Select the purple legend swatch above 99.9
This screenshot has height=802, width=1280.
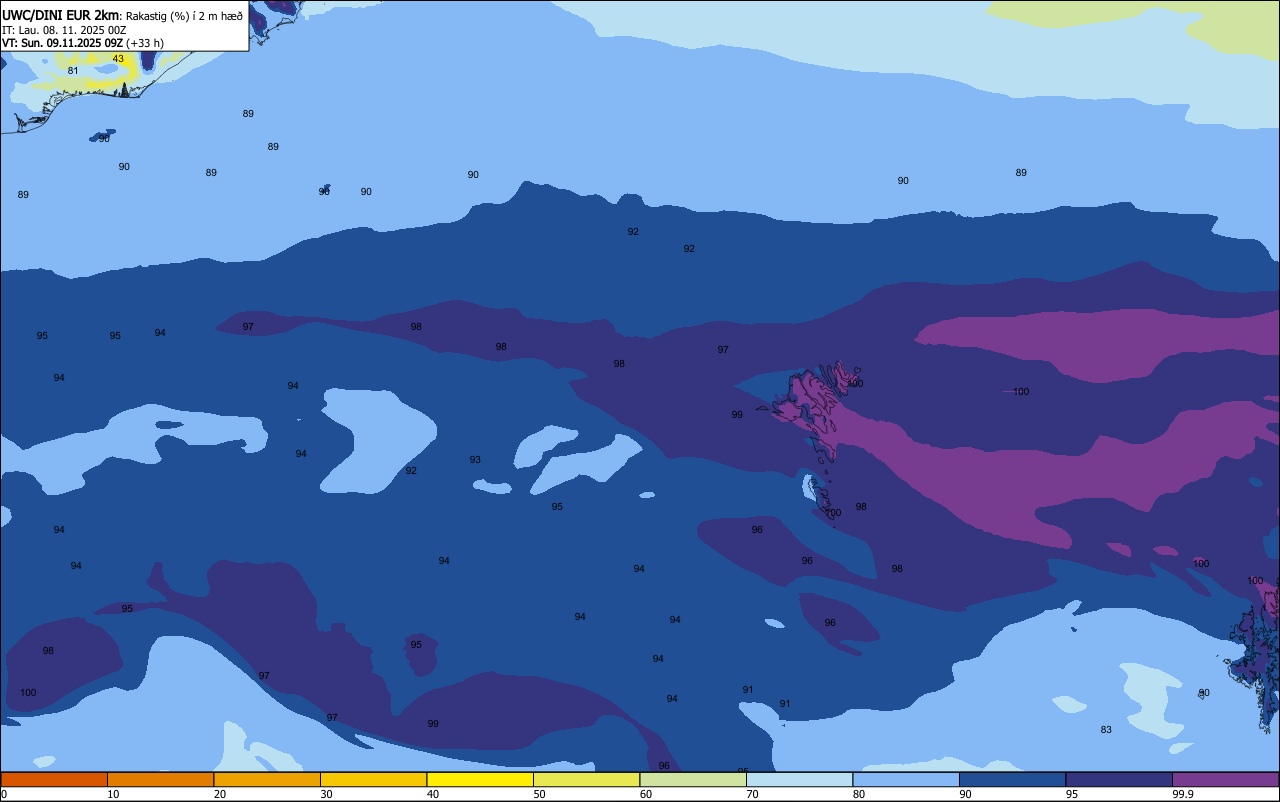click(1225, 779)
